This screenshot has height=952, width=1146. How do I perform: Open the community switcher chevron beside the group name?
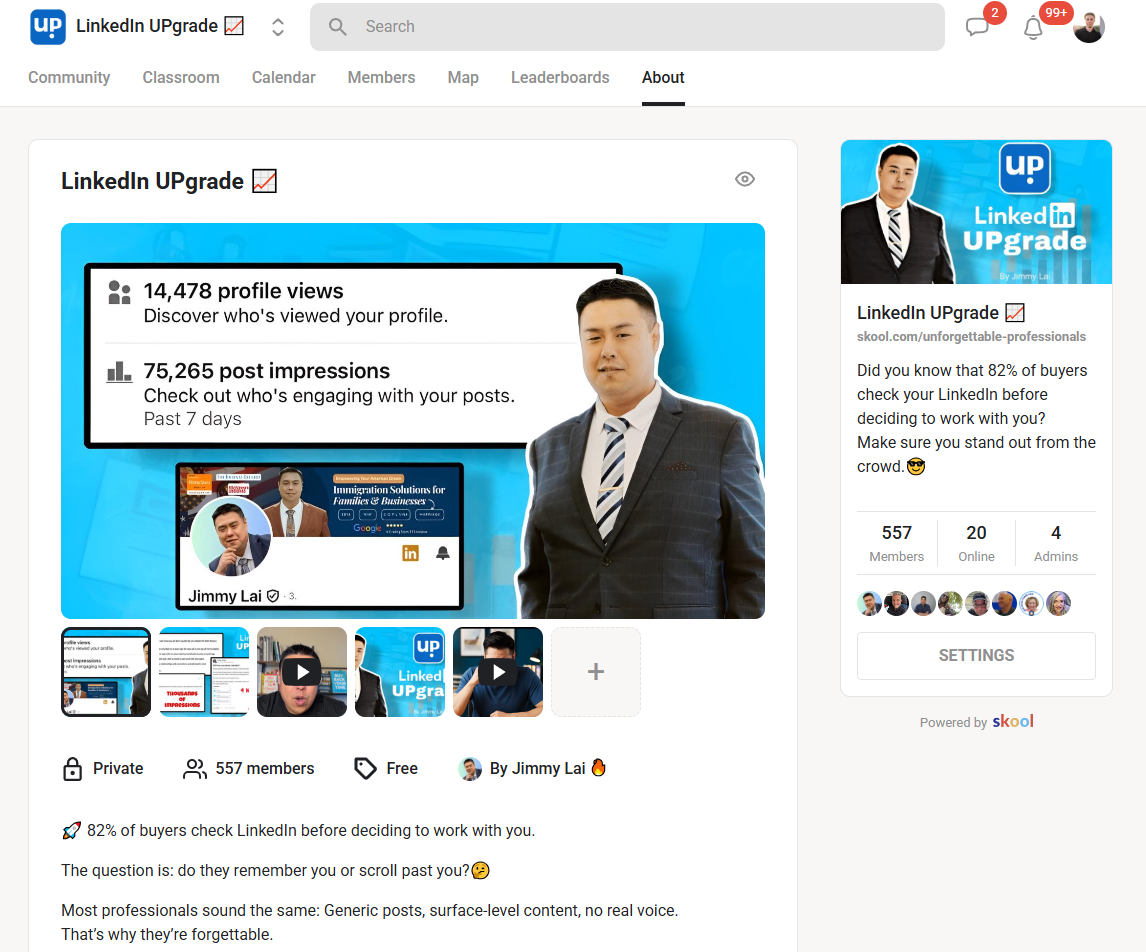(x=277, y=27)
